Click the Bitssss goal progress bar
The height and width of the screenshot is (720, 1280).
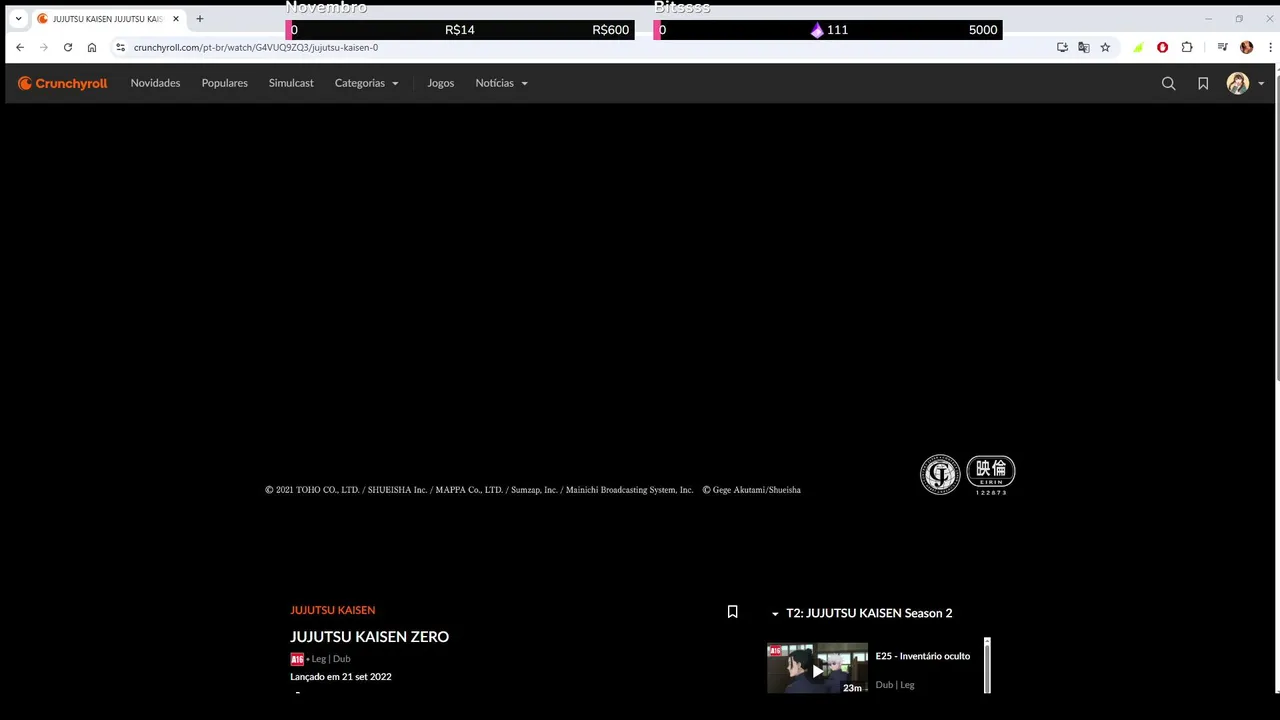tap(828, 30)
